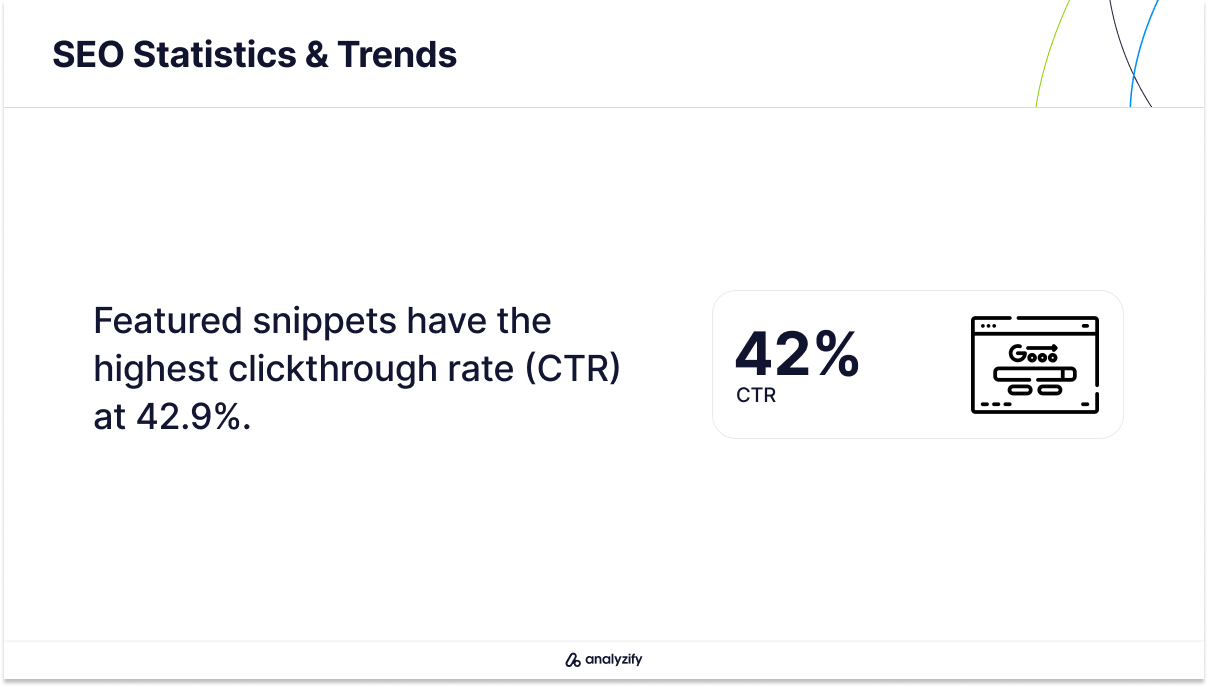Screen dimensions: 1208x687
Task: Click the large '42%' figure
Action: [x=797, y=353]
